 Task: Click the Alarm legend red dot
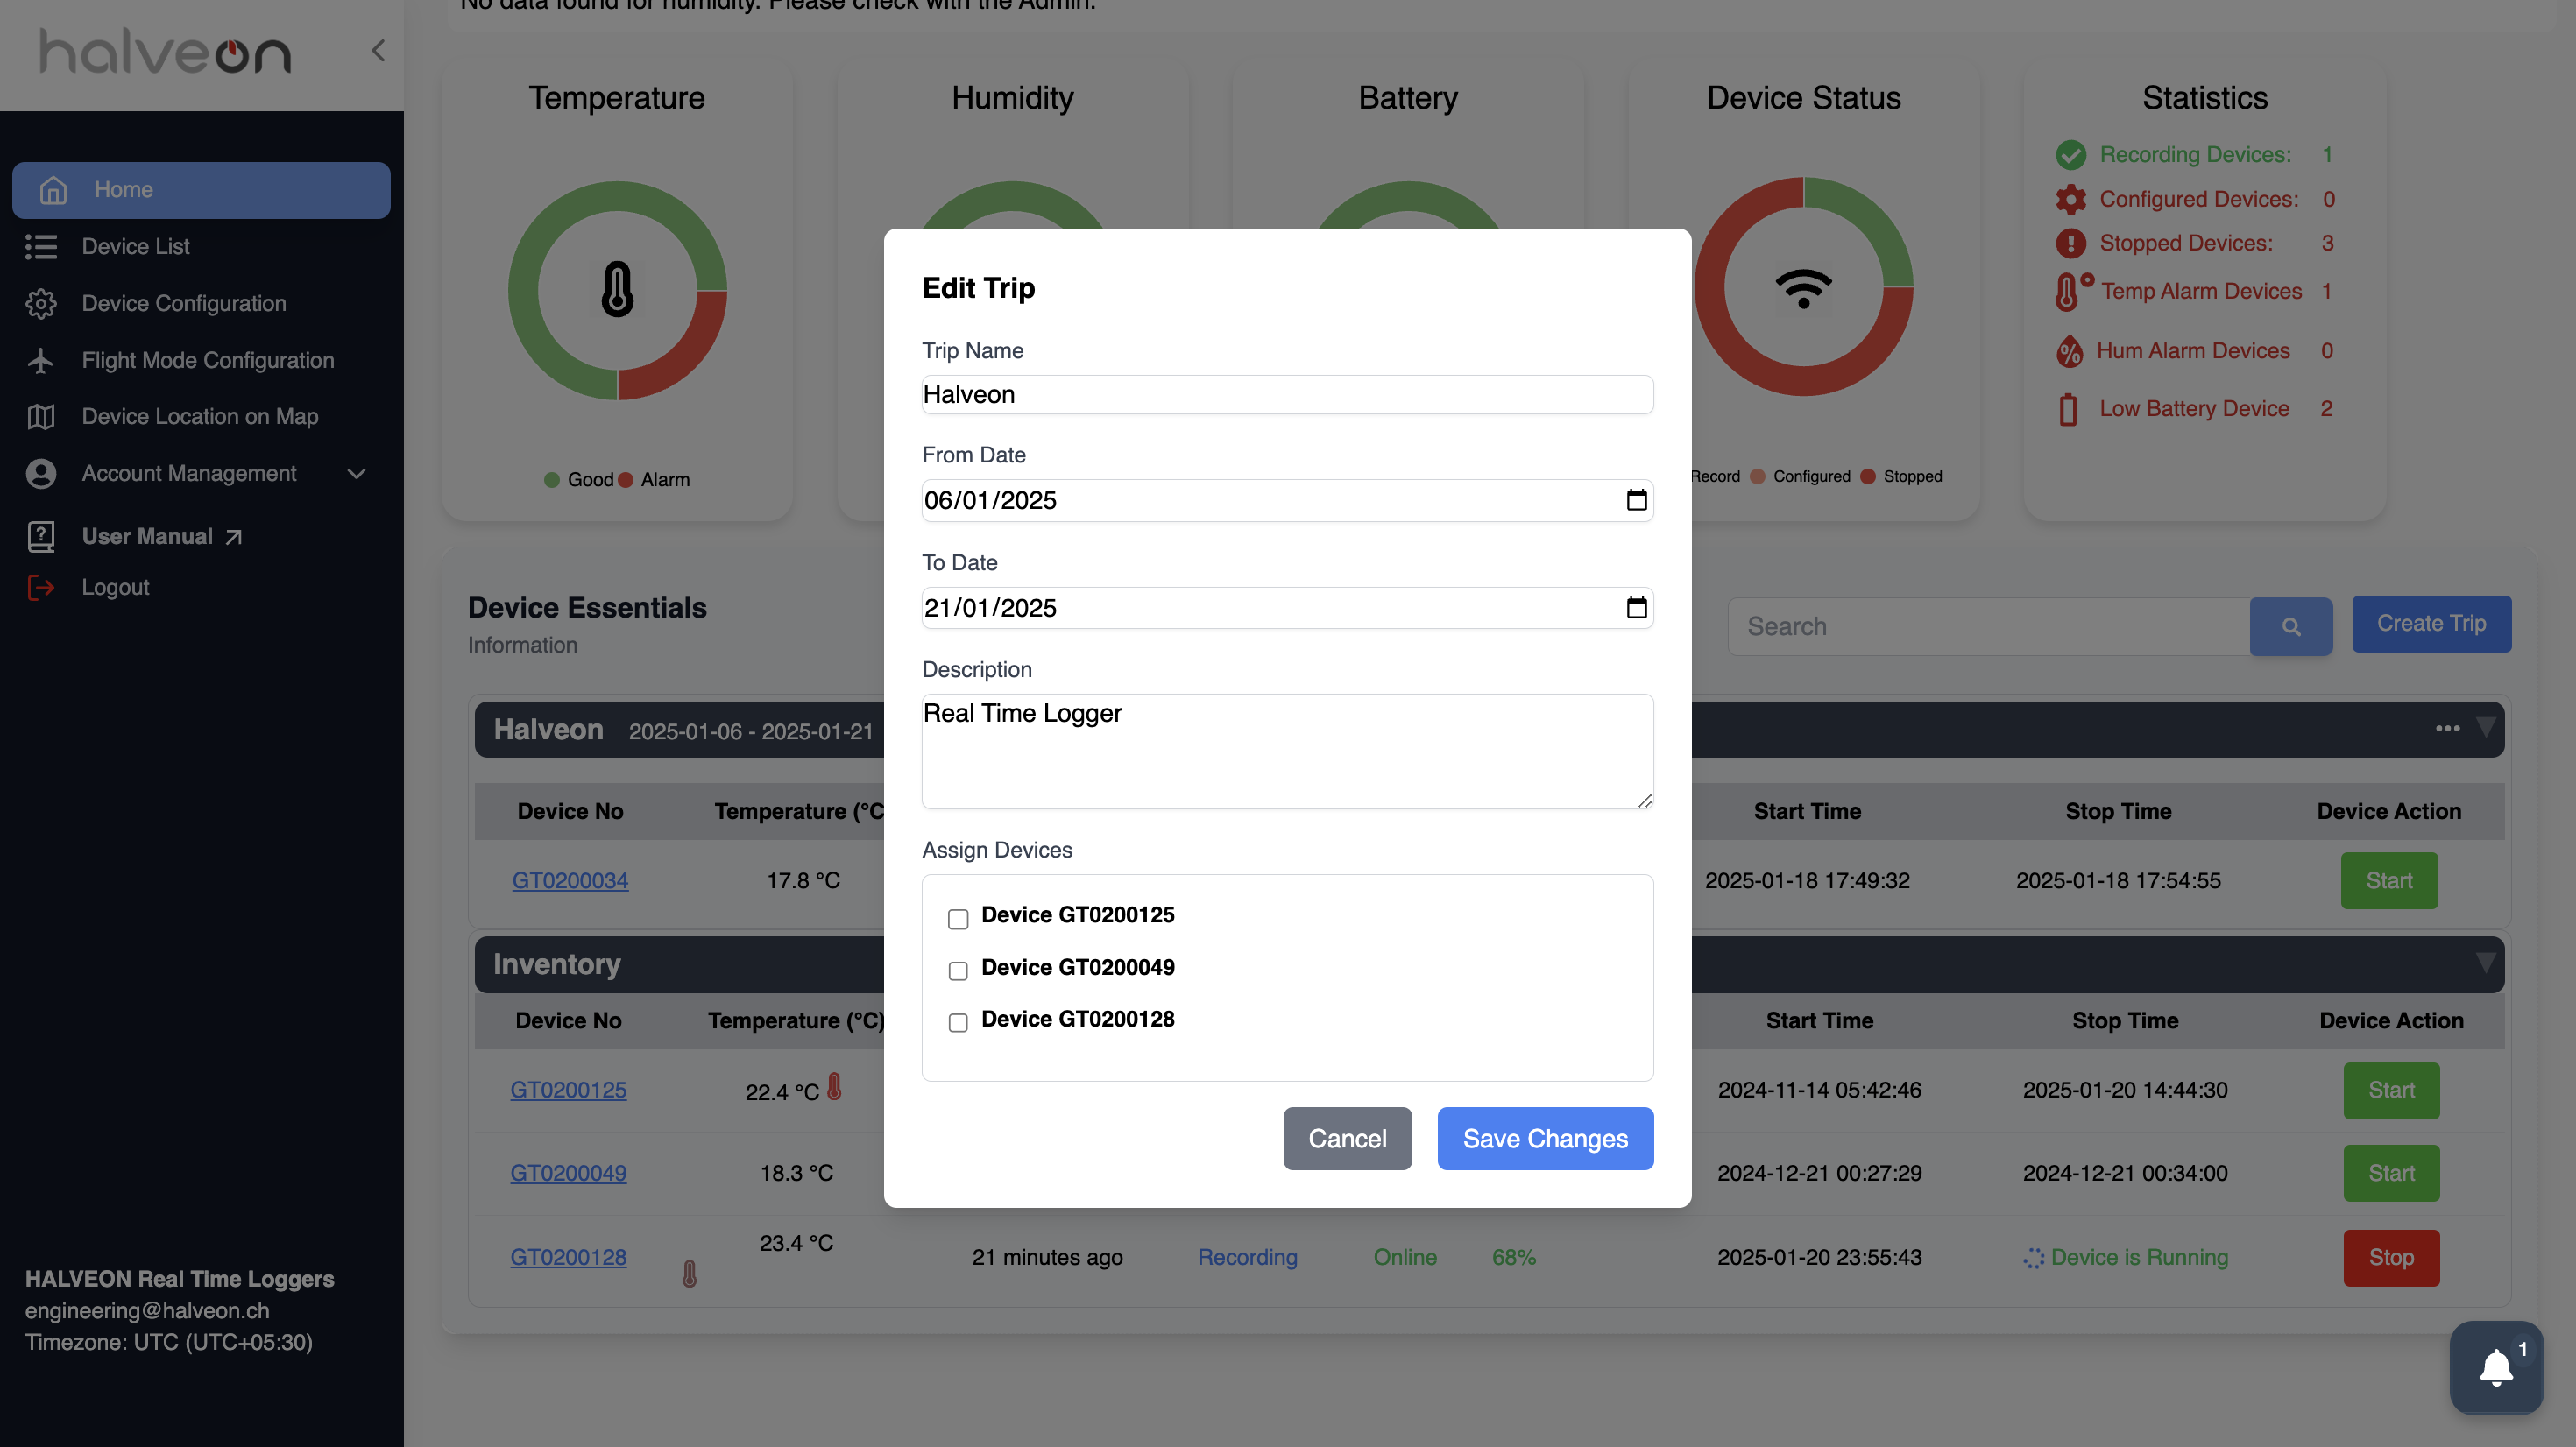(x=626, y=480)
